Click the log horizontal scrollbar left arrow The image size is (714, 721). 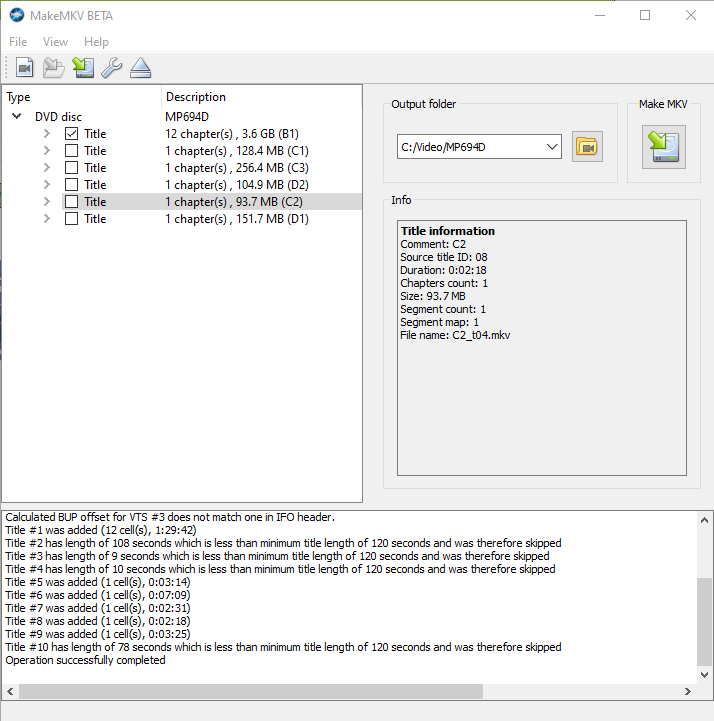pos(10,691)
